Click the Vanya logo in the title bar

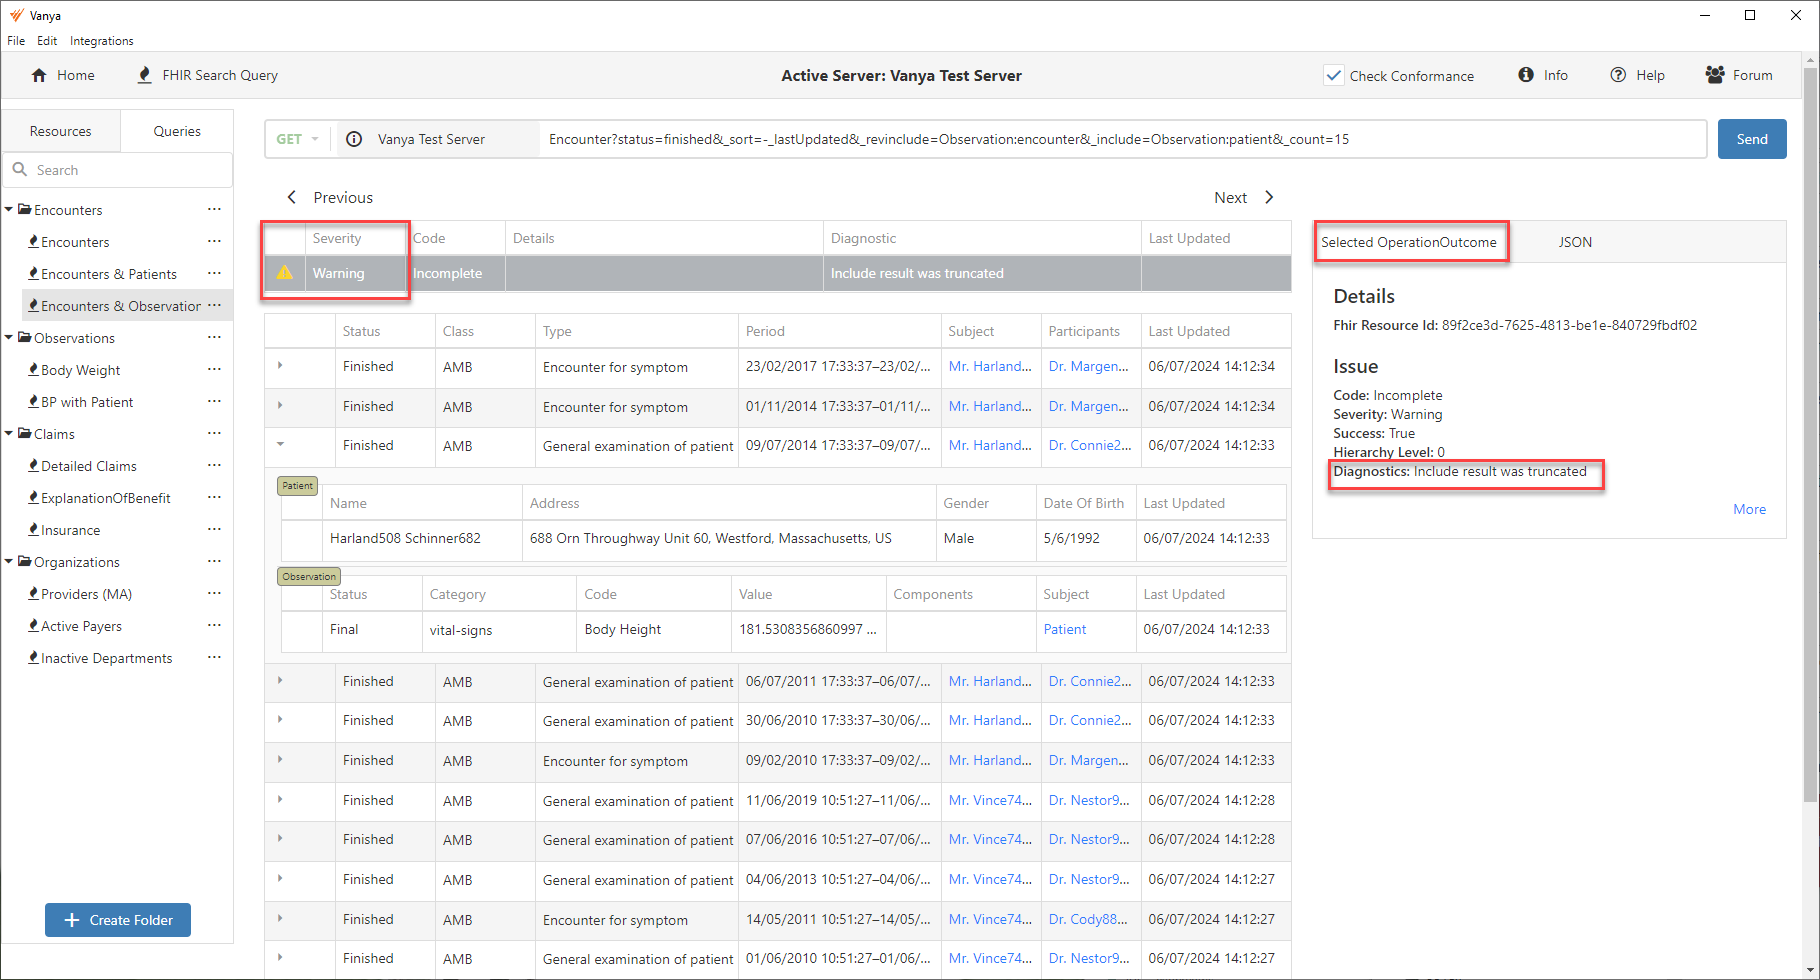(15, 15)
